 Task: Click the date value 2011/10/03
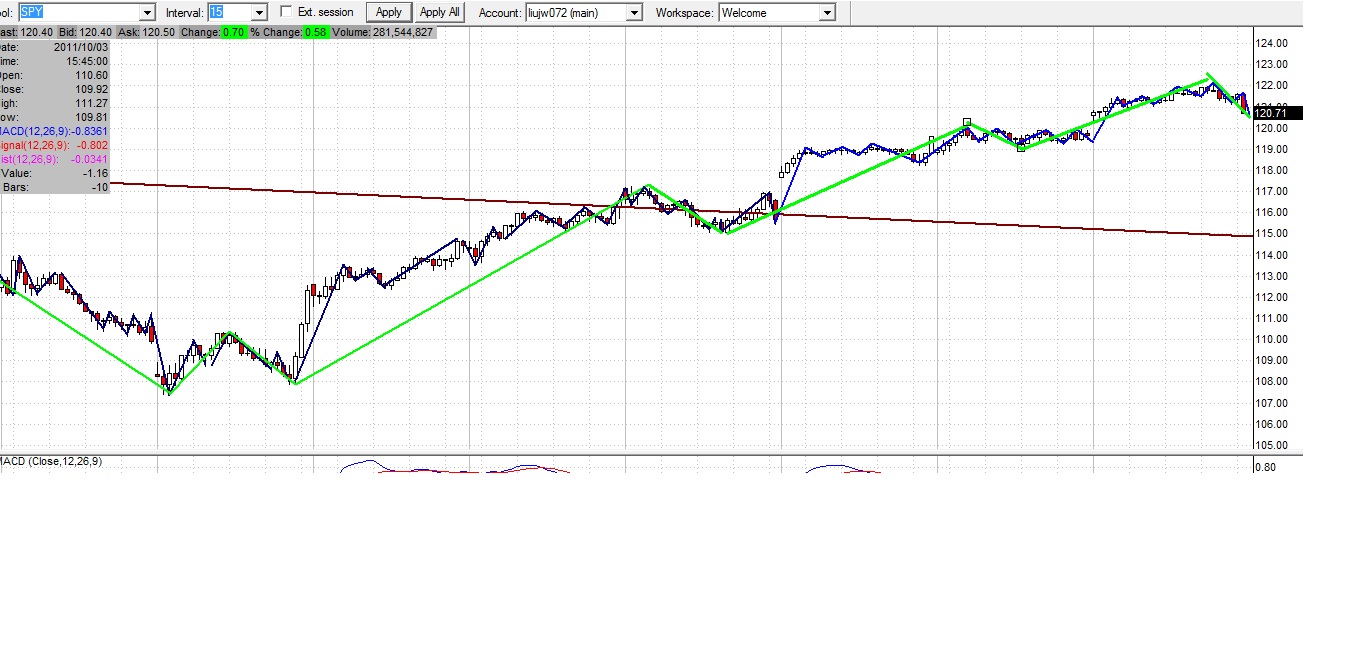click(x=82, y=46)
